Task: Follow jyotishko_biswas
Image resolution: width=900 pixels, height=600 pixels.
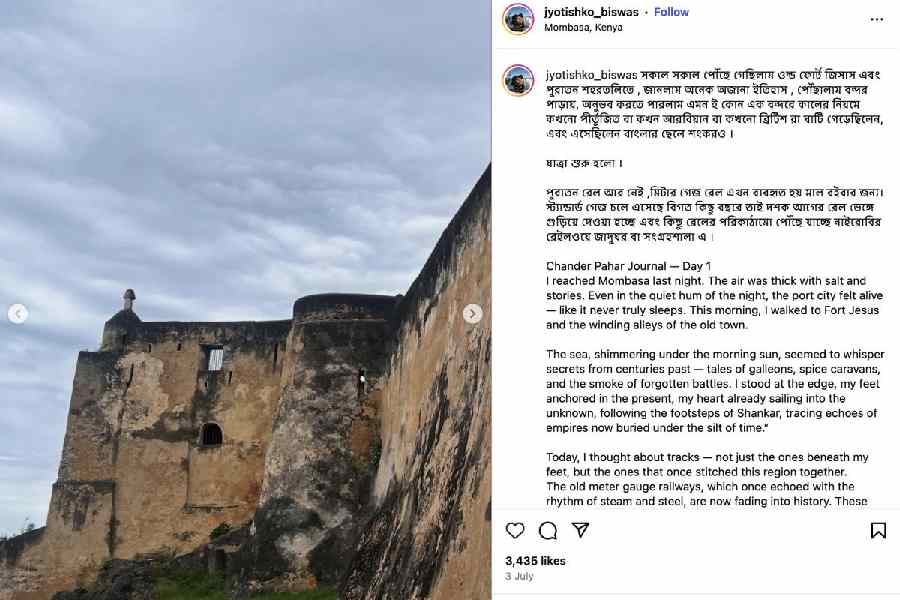Action: click(671, 12)
